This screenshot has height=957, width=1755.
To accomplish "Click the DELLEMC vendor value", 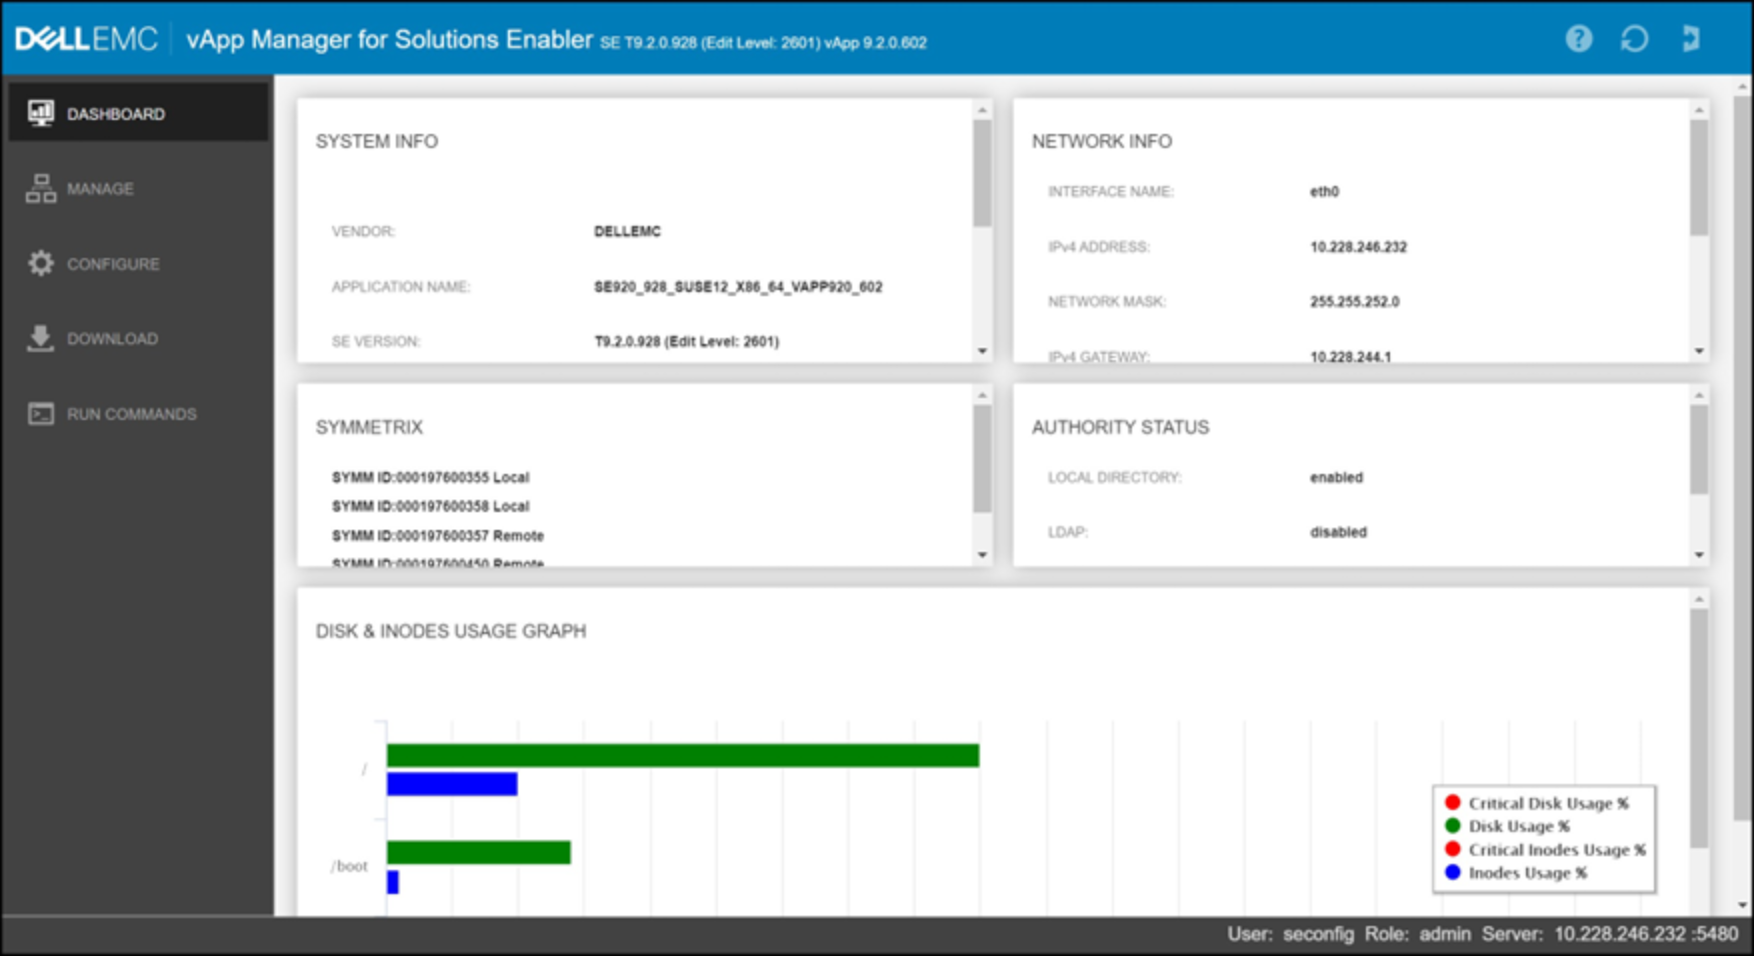I will (627, 231).
